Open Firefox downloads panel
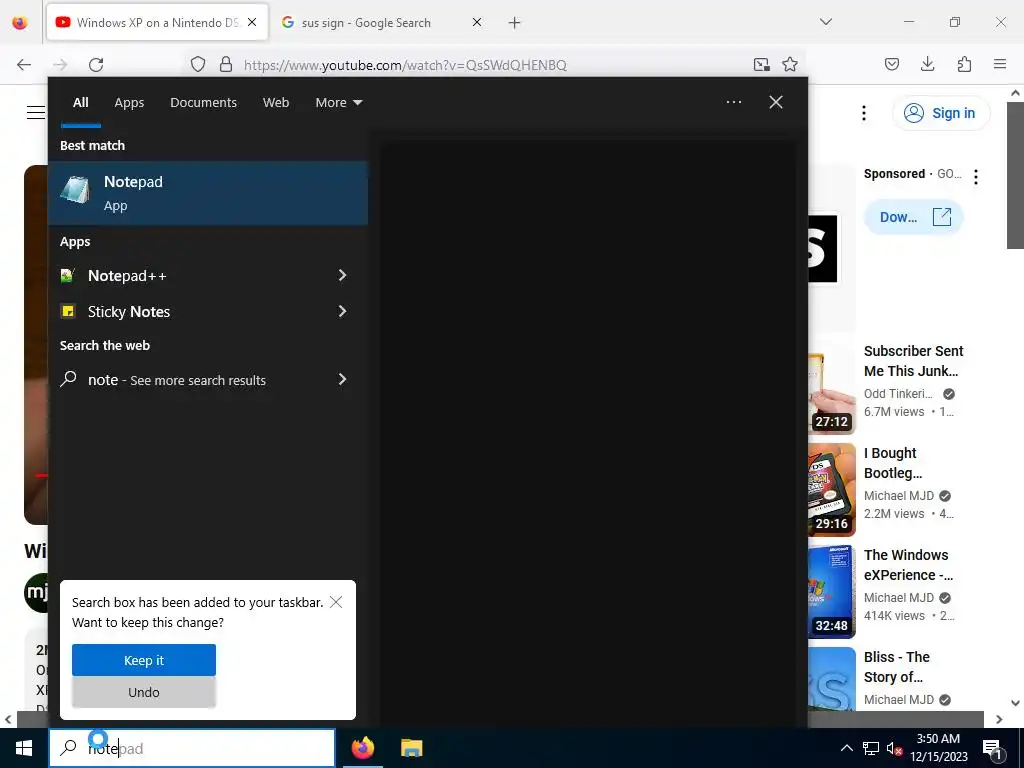The width and height of the screenshot is (1024, 768). tap(927, 64)
